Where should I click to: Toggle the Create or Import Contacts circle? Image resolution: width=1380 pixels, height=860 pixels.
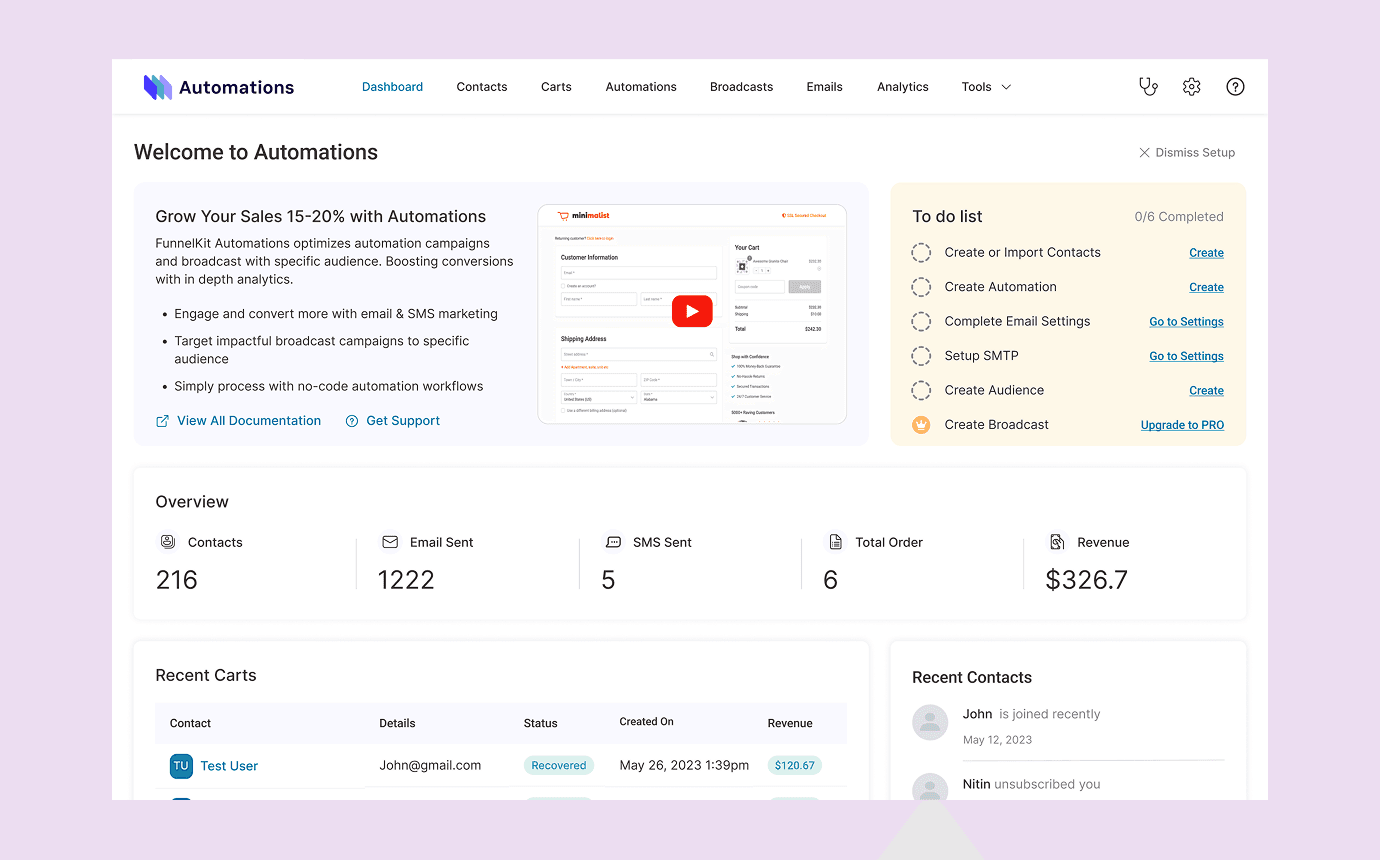click(921, 253)
